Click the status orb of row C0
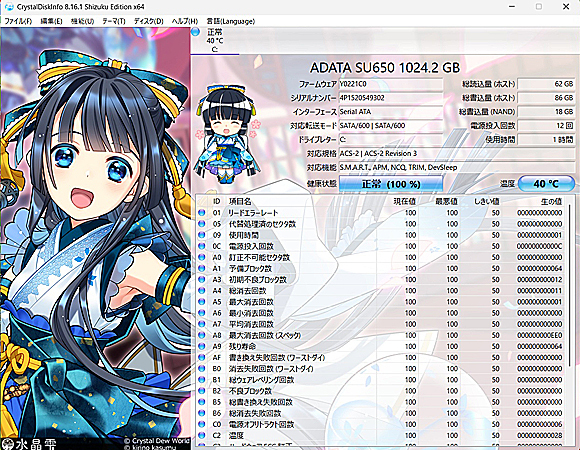 point(202,424)
